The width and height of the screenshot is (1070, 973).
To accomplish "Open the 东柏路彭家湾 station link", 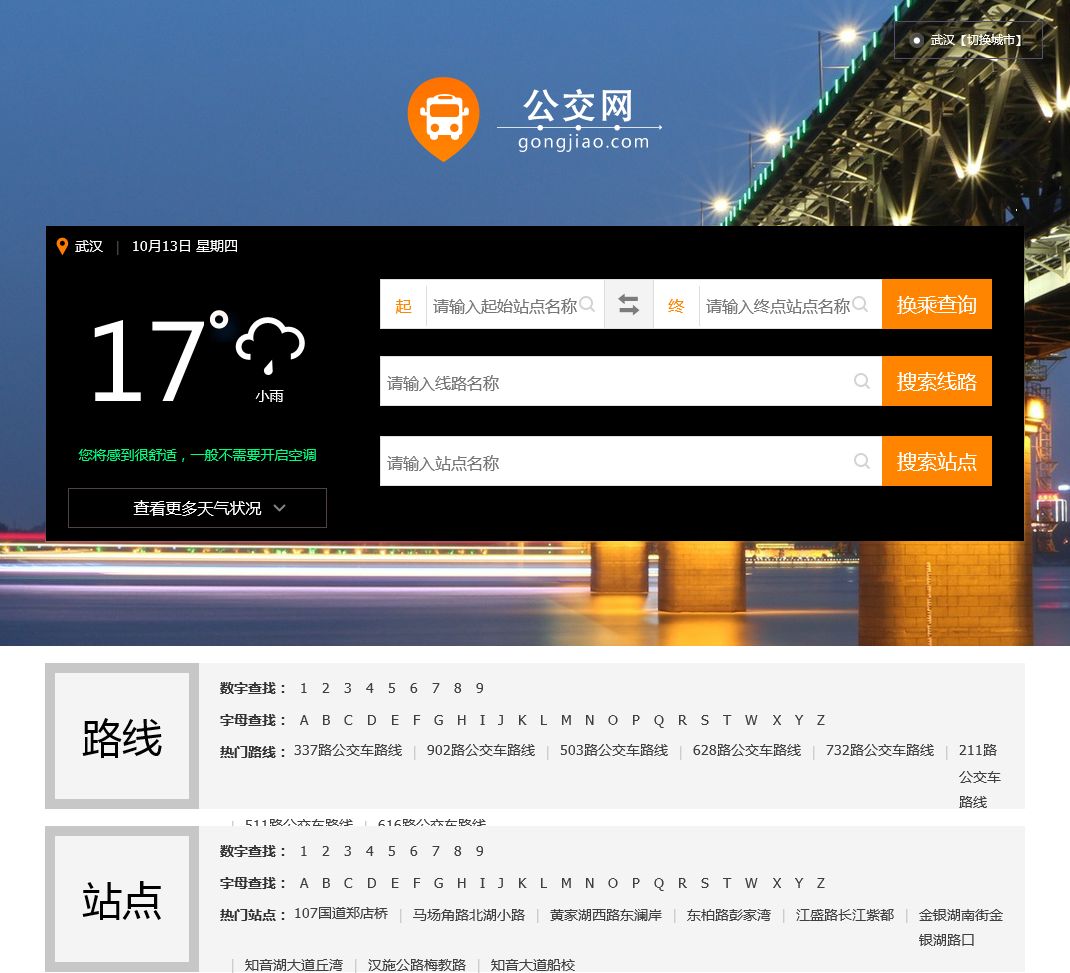I will click(729, 915).
